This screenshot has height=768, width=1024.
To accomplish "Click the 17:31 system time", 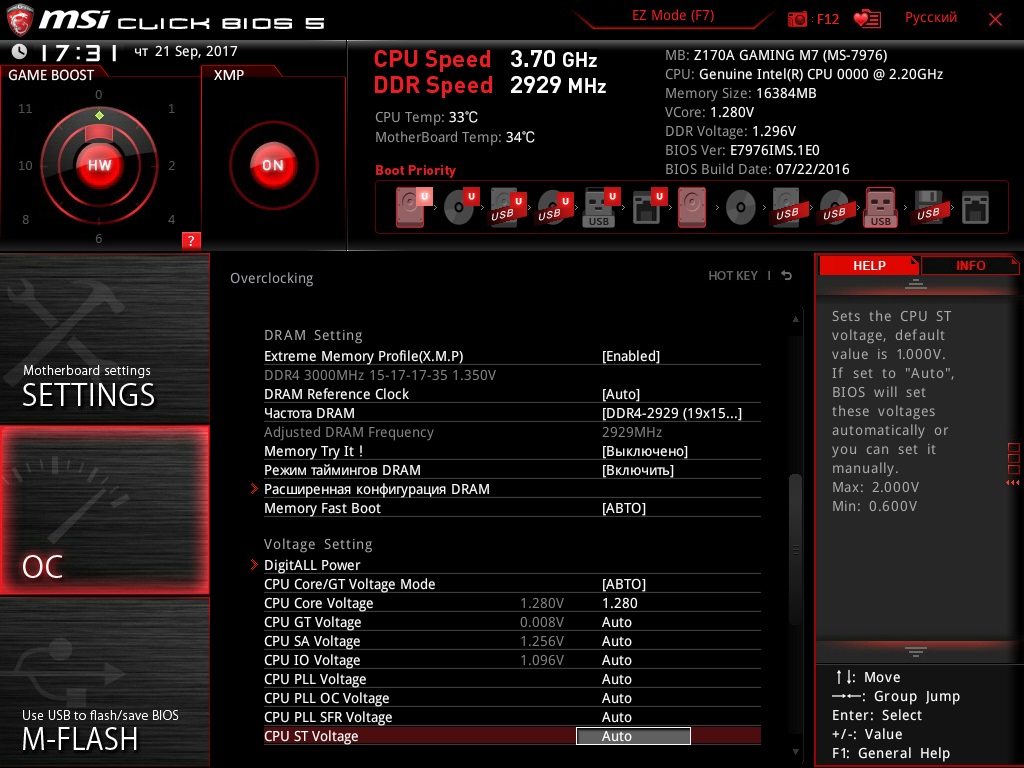I will [x=79, y=52].
